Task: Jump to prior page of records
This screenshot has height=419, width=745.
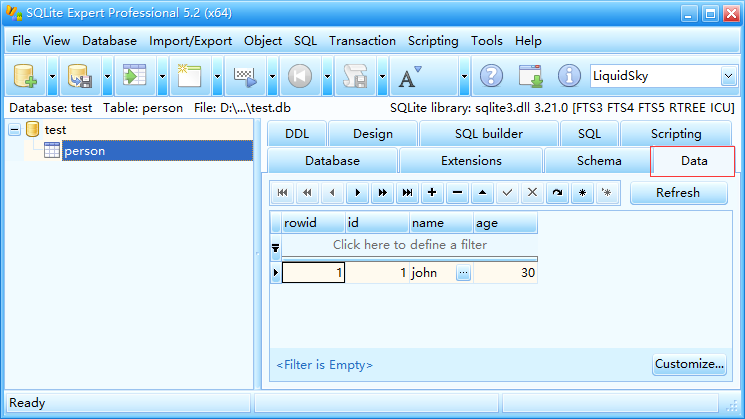Action: [307, 192]
